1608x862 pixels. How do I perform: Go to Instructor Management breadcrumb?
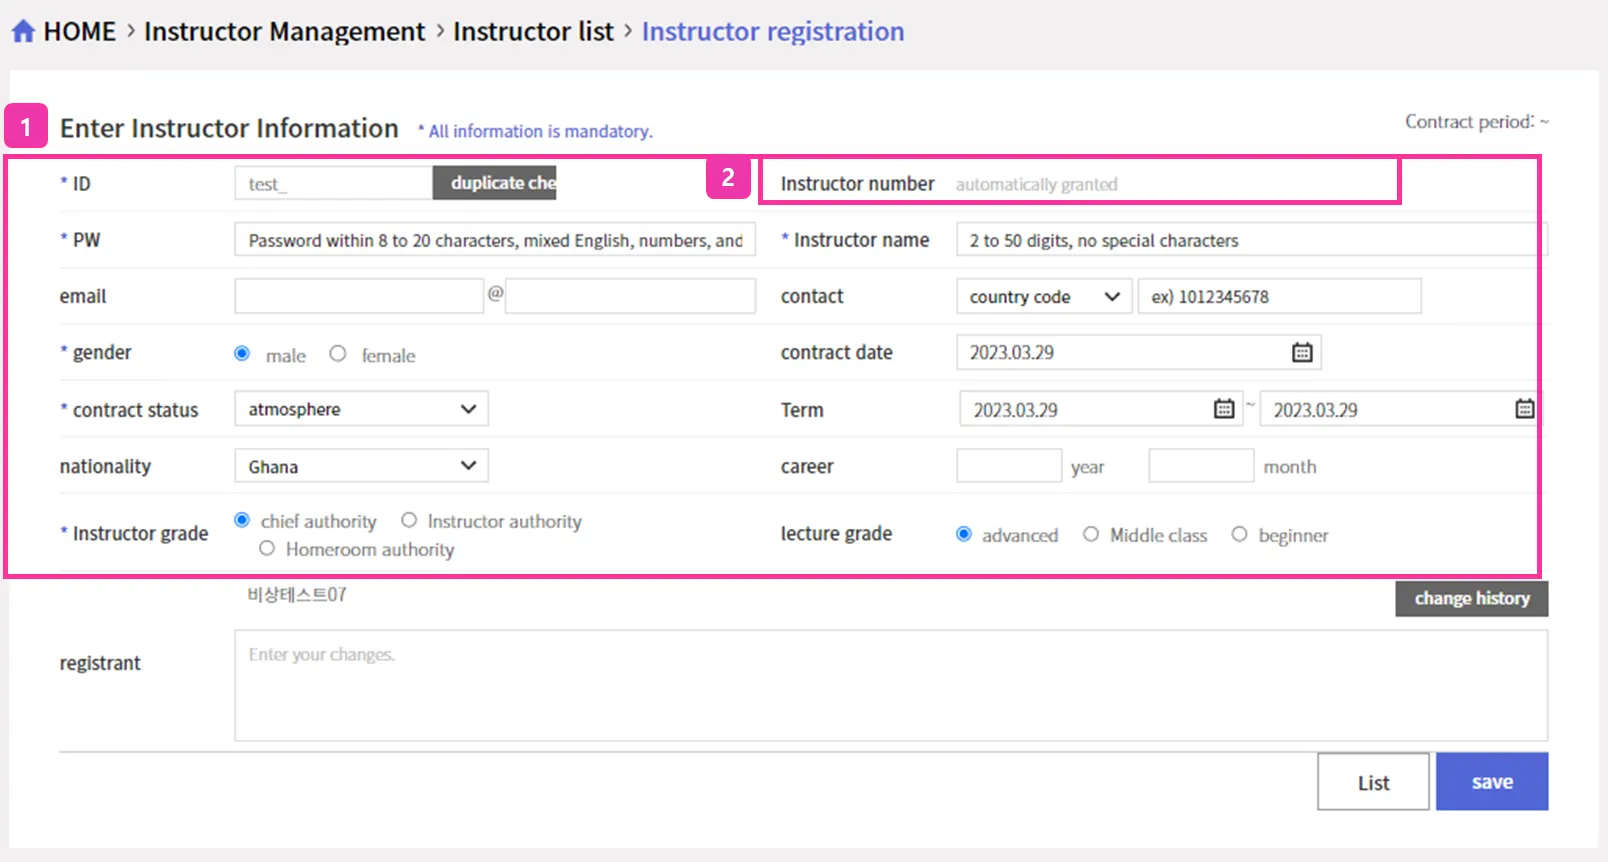pyautogui.click(x=284, y=32)
